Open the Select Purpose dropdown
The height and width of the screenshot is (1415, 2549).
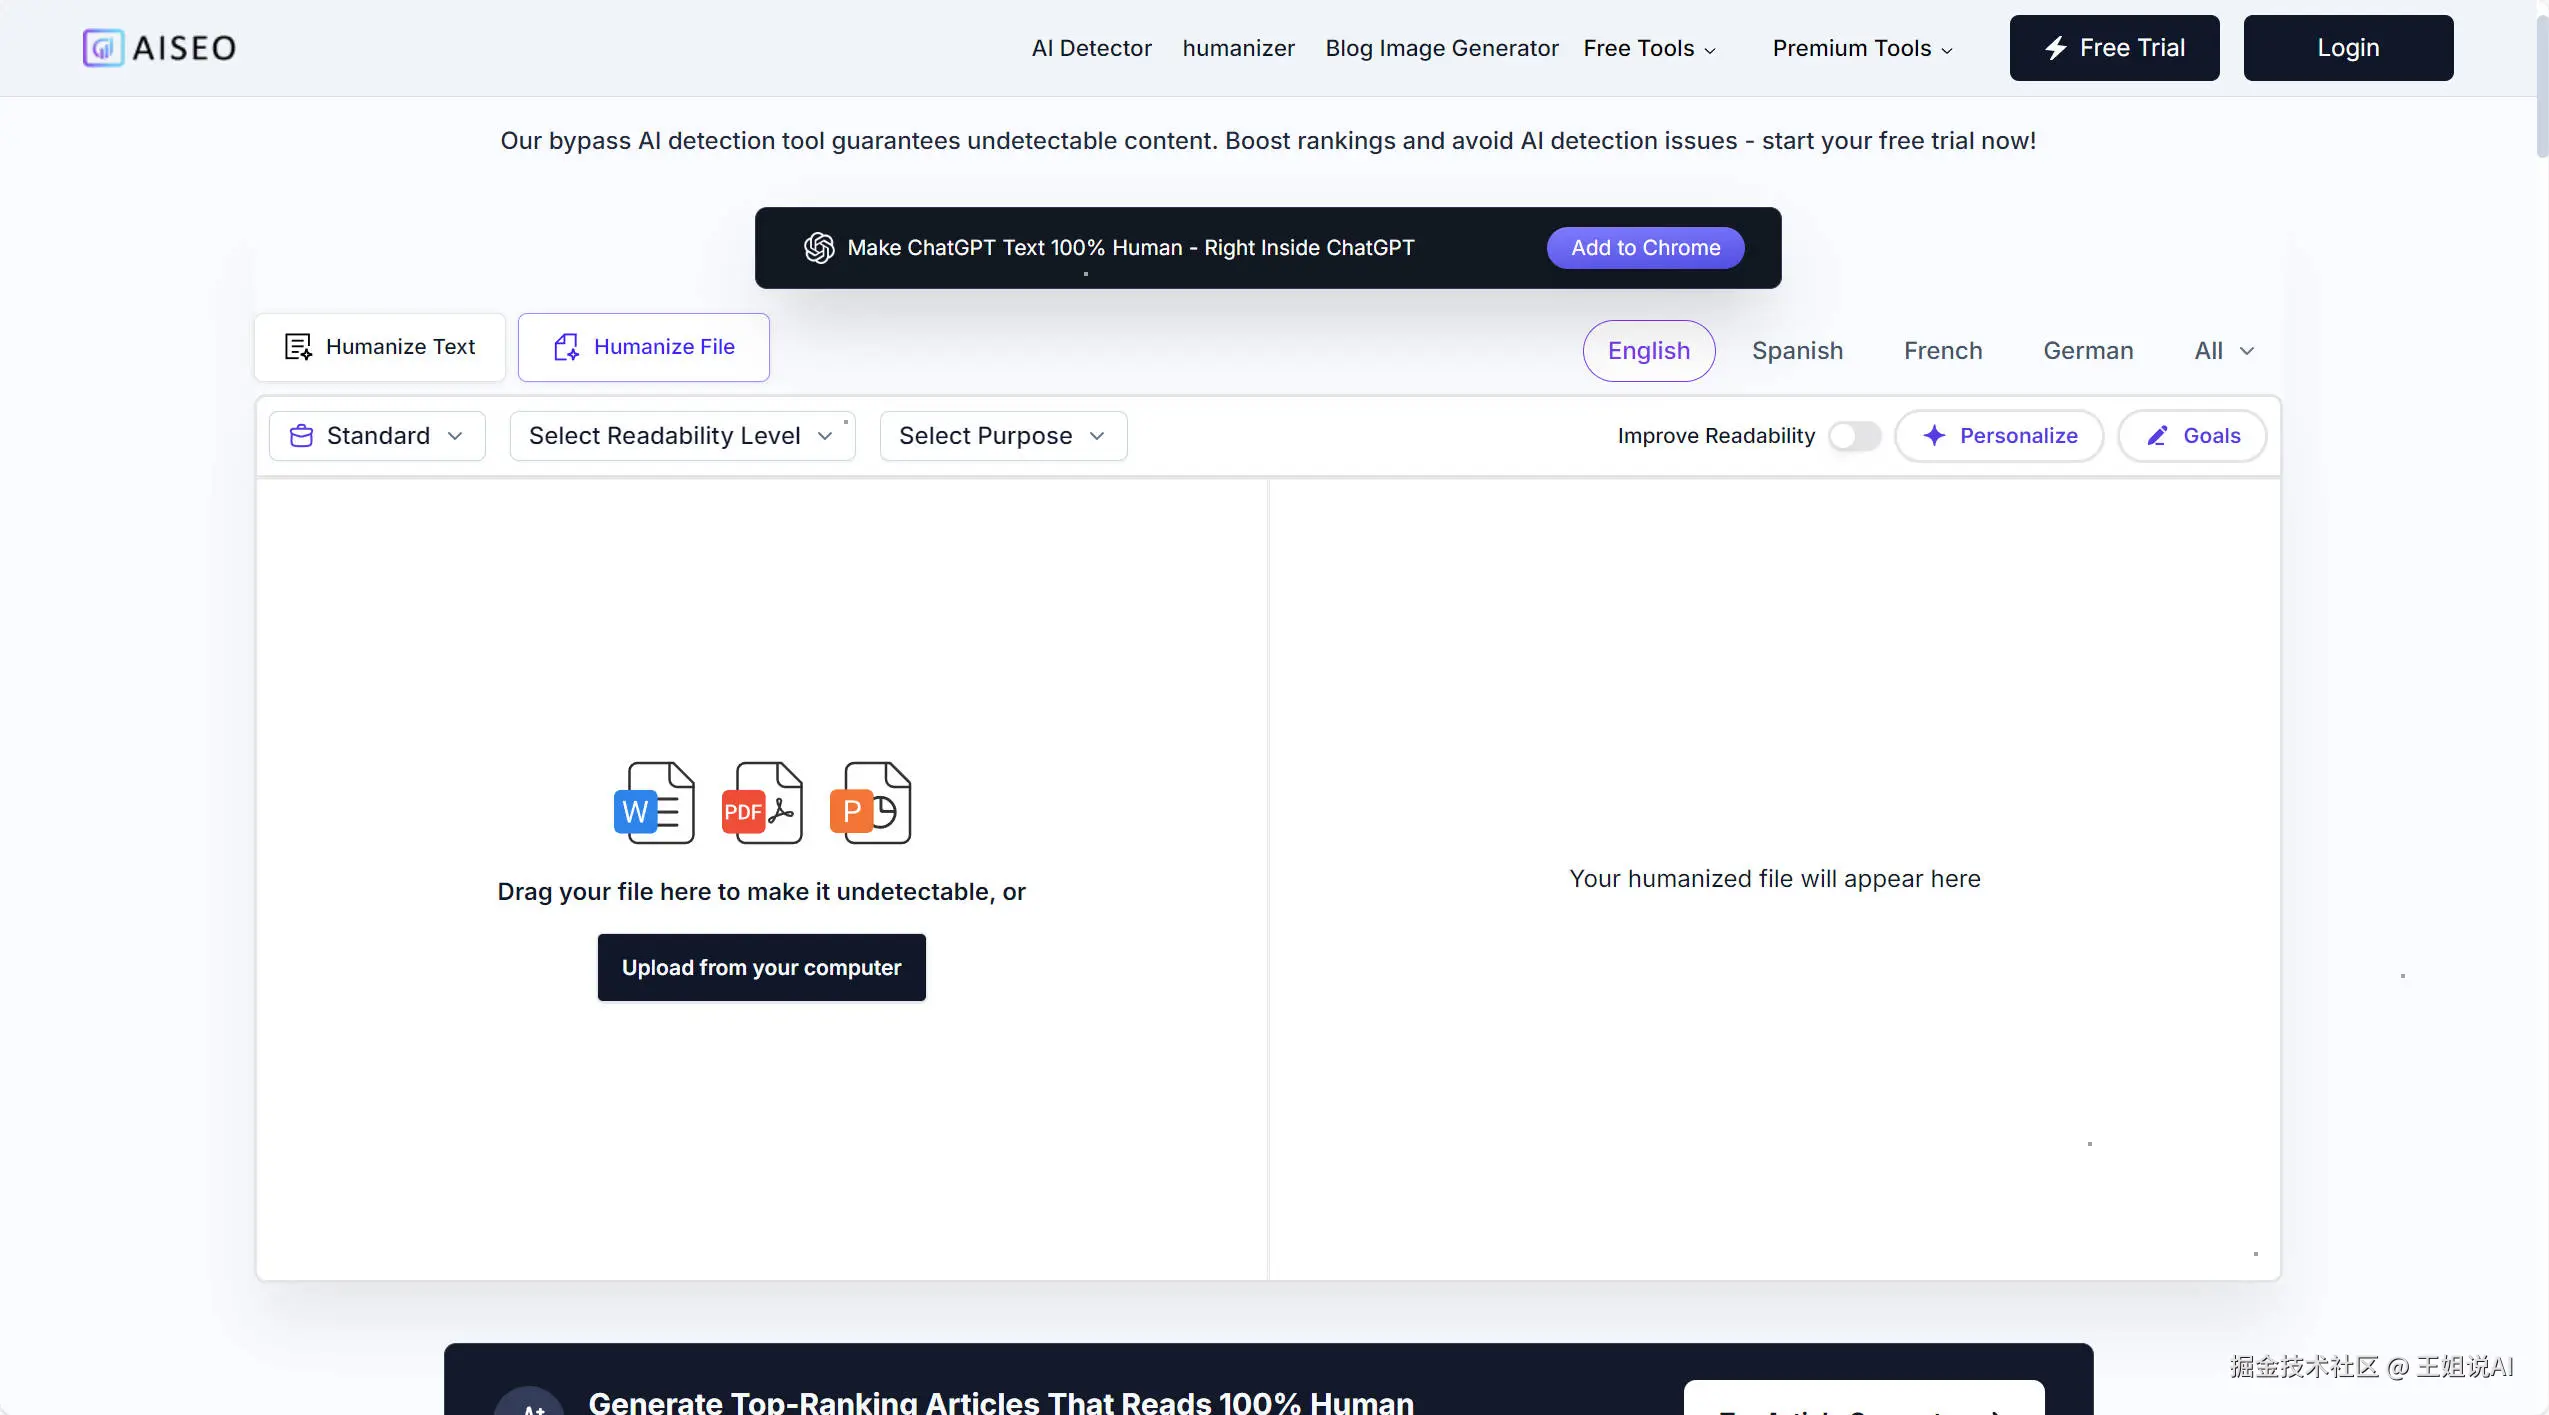tap(1003, 436)
